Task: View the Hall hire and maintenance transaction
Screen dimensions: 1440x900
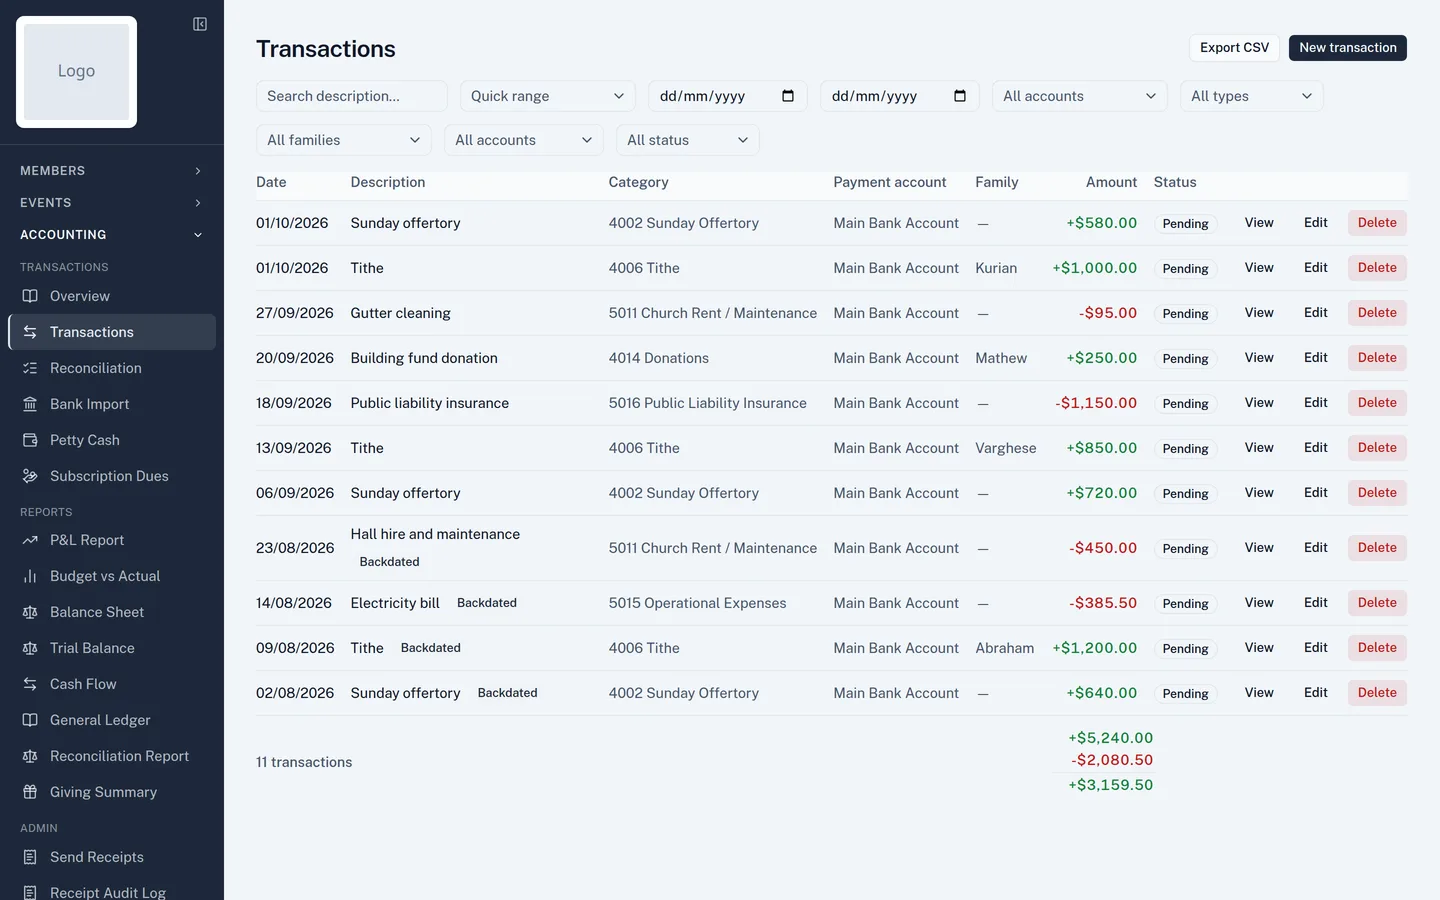Action: pos(1259,548)
